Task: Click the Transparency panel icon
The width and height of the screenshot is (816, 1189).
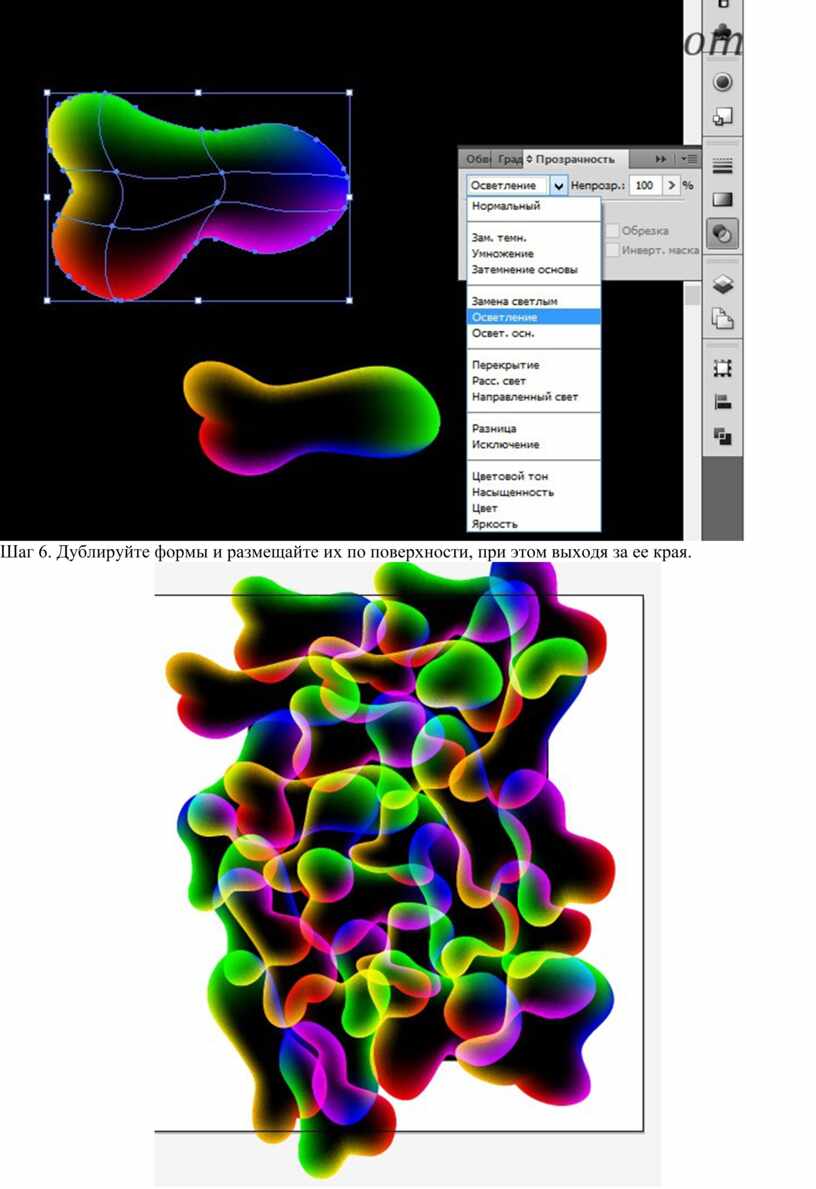Action: pyautogui.click(x=722, y=234)
